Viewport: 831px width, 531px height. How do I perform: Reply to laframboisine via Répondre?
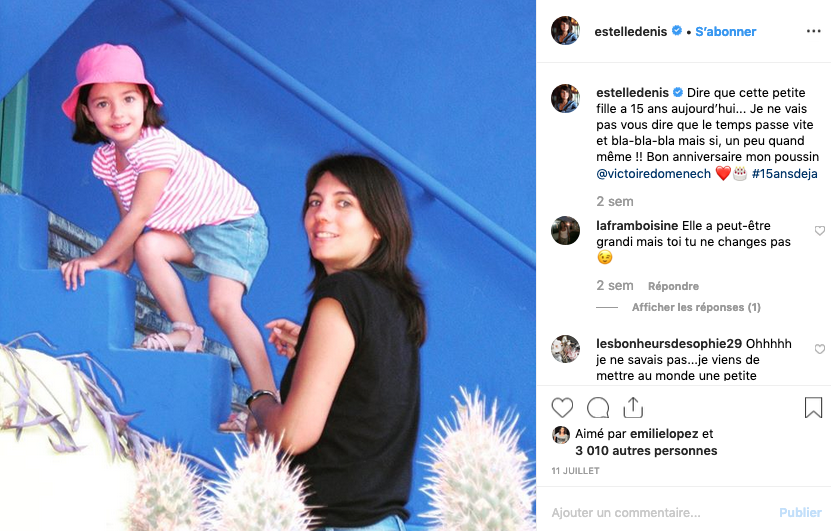click(673, 286)
